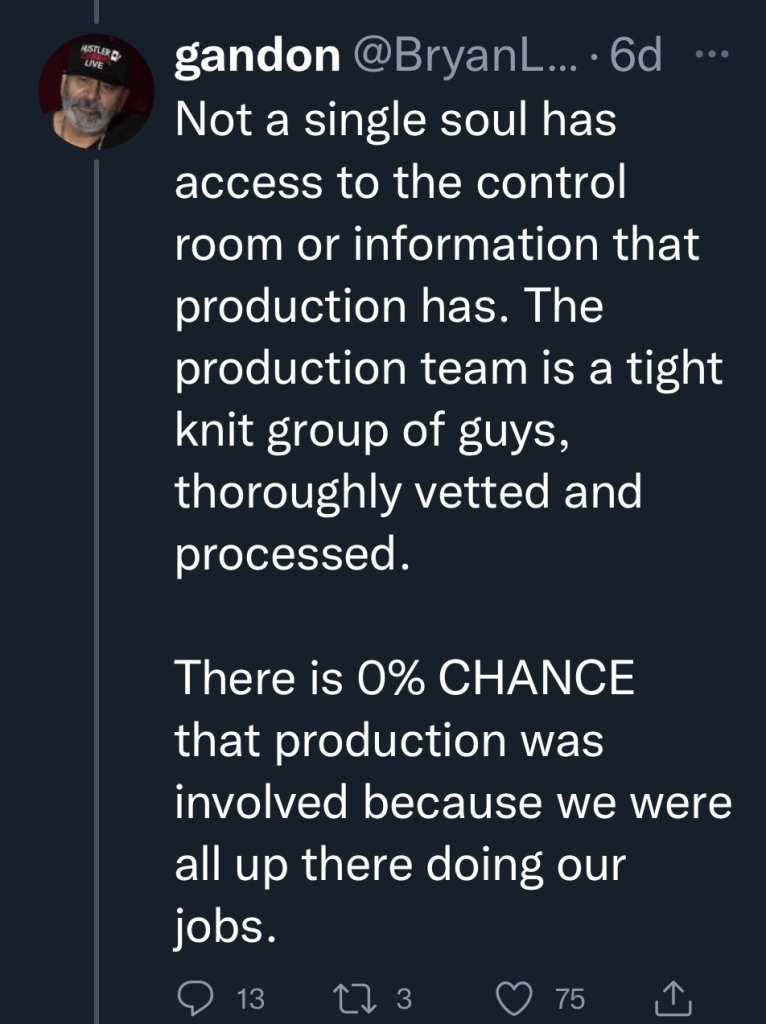This screenshot has height=1024, width=766.
Task: Click the vertical thread line below avatar
Action: pyautogui.click(x=96, y=500)
